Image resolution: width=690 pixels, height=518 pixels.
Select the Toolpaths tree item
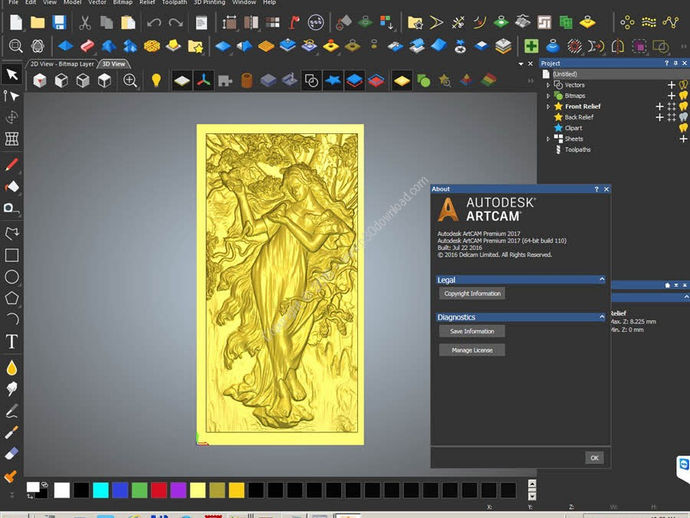click(x=577, y=150)
